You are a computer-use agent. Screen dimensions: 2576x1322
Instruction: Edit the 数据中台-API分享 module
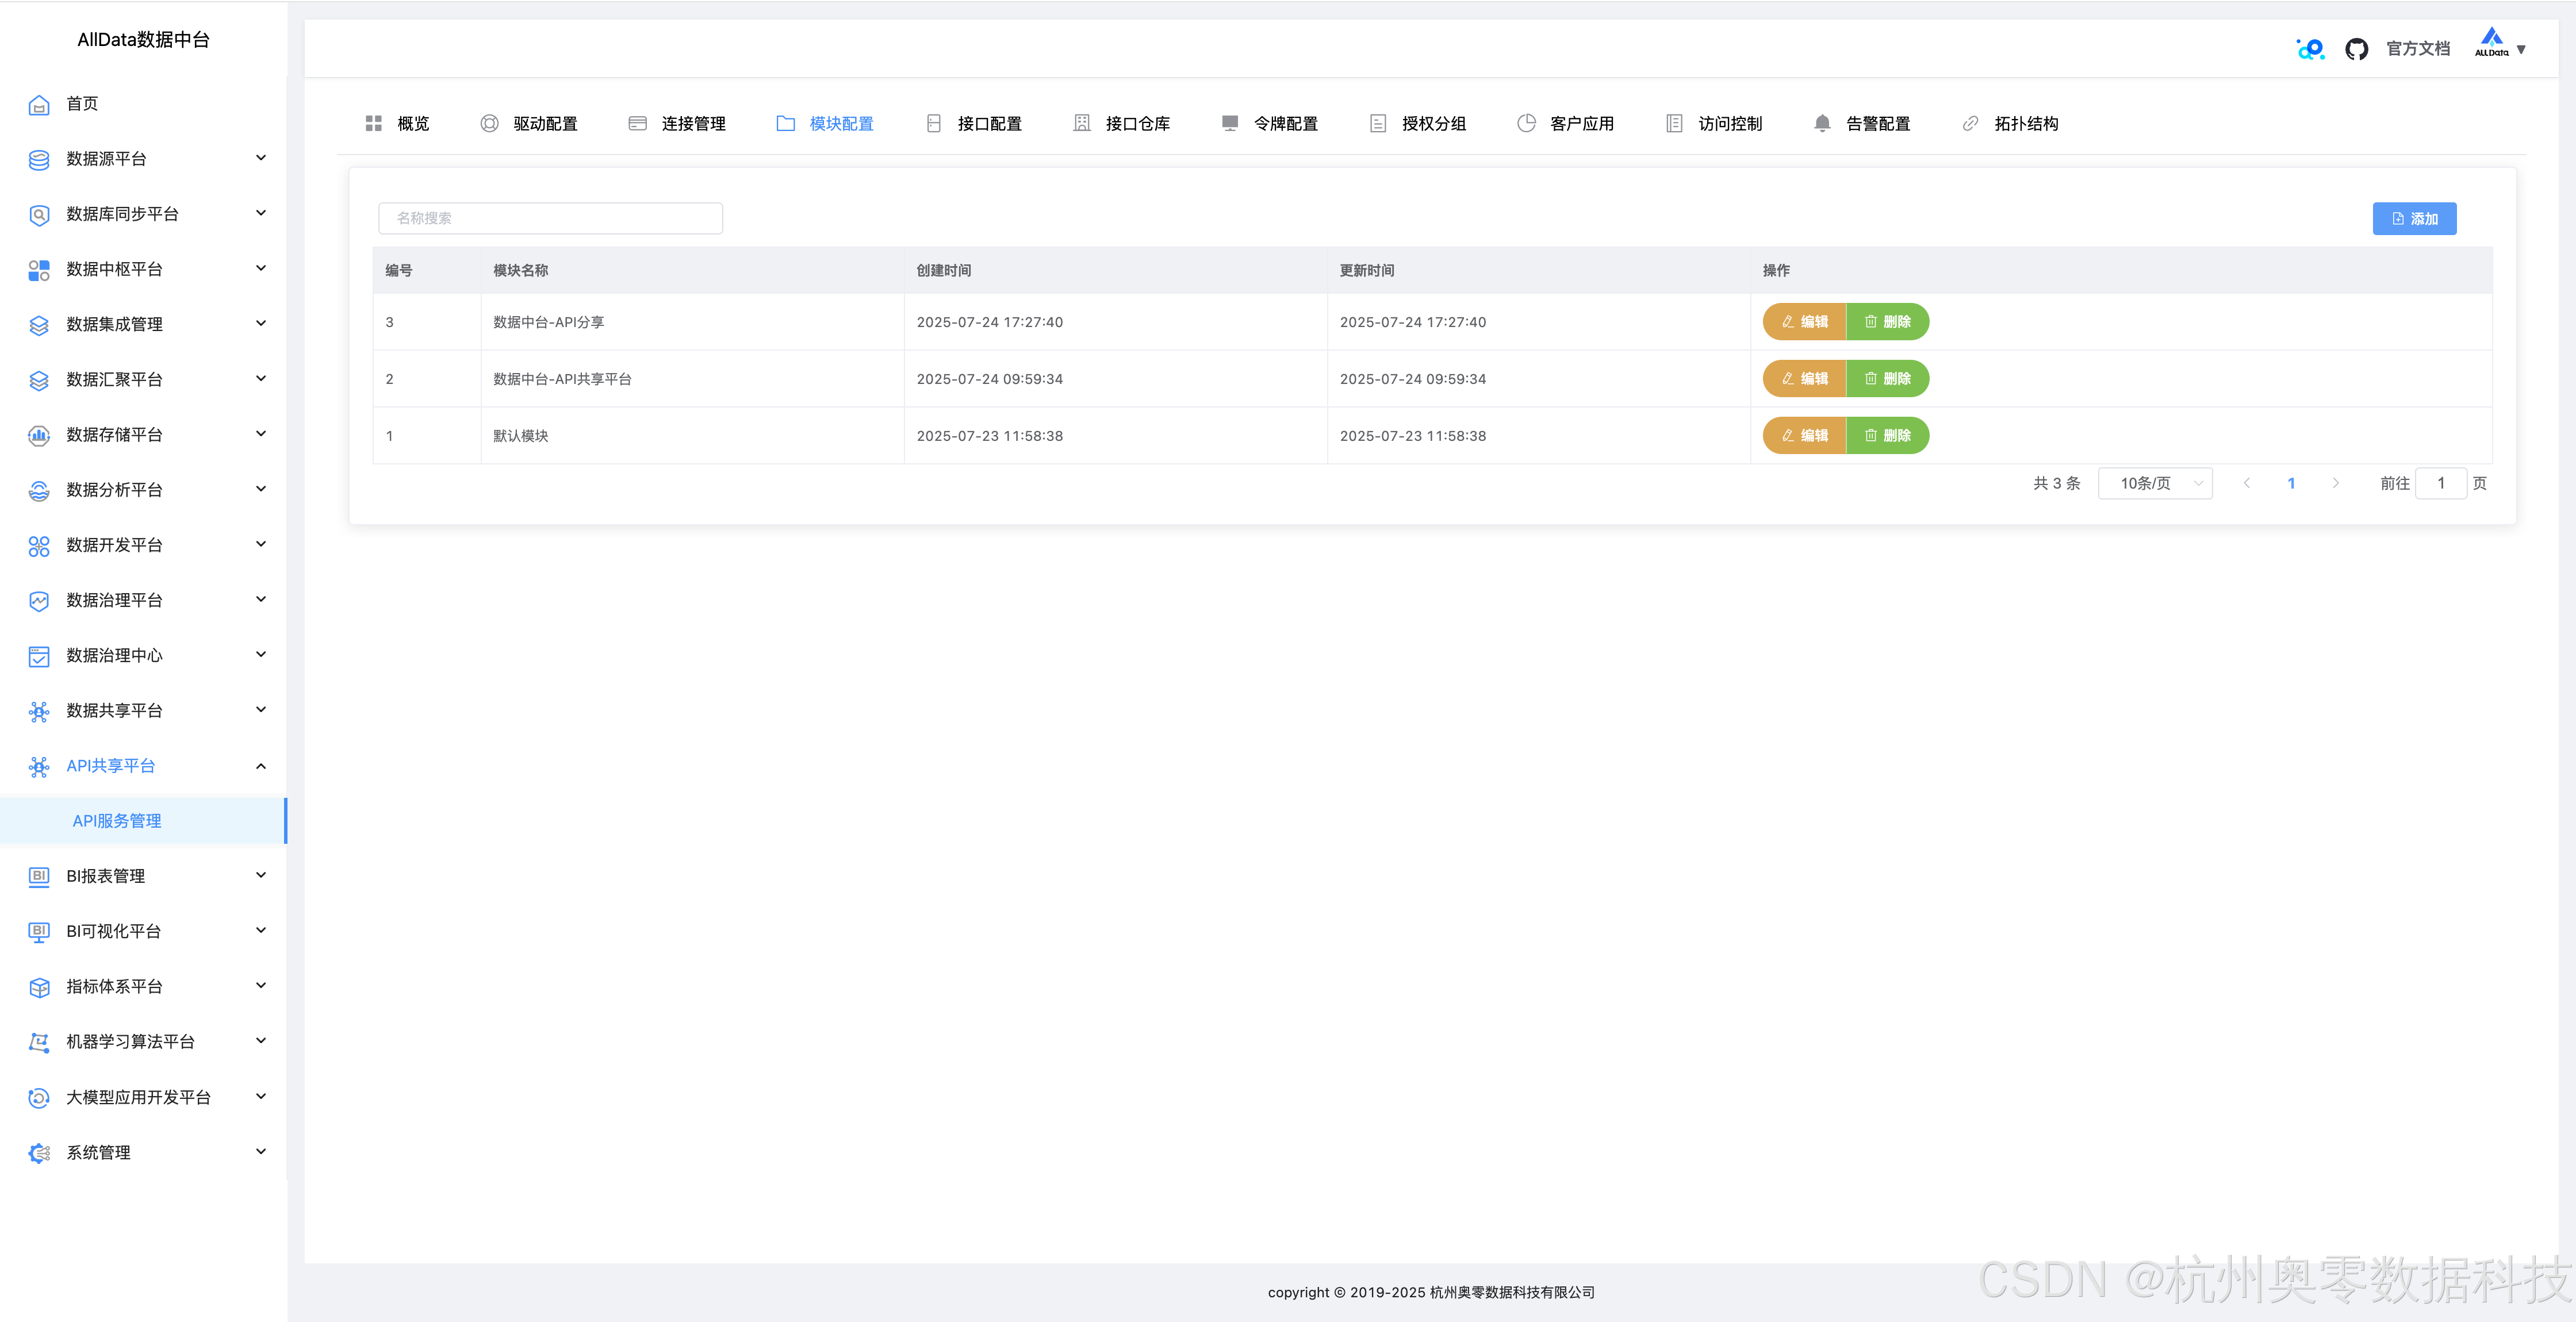1804,322
